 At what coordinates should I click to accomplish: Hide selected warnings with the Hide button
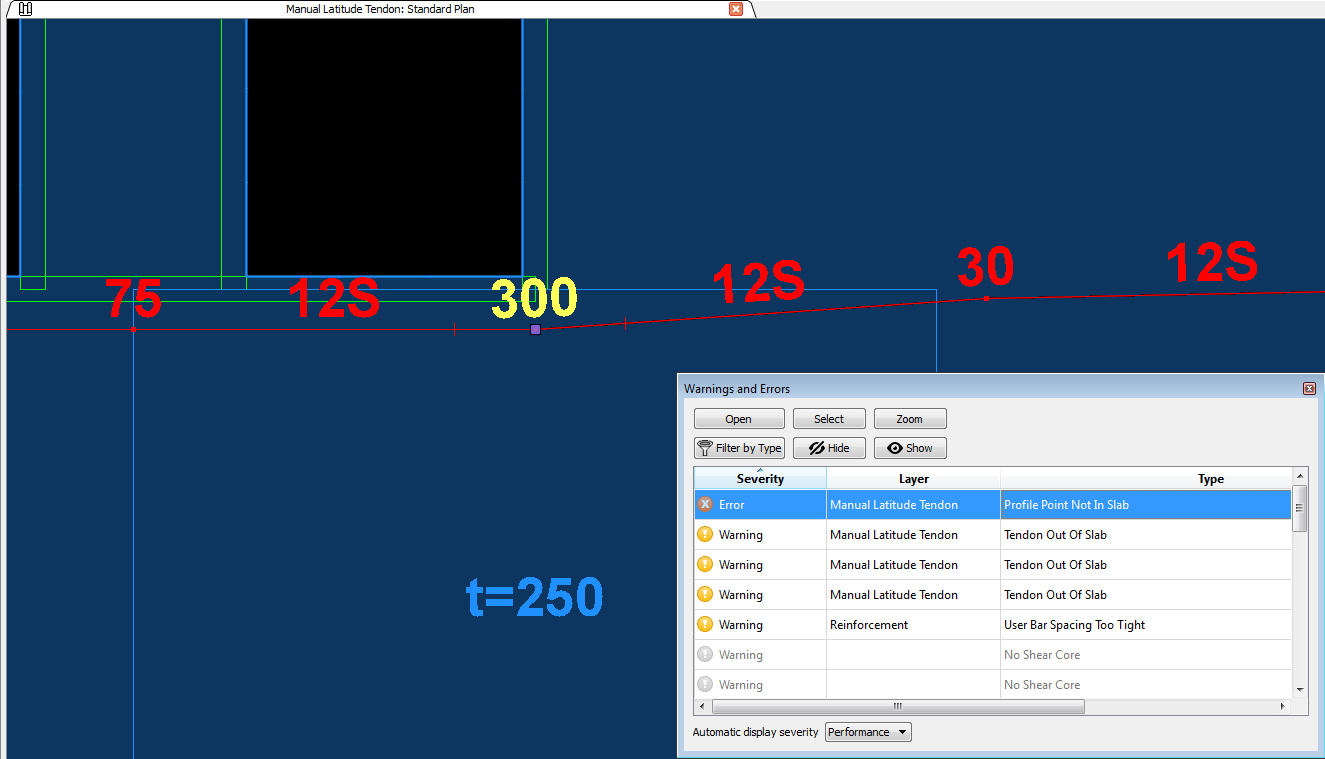pyautogui.click(x=829, y=448)
